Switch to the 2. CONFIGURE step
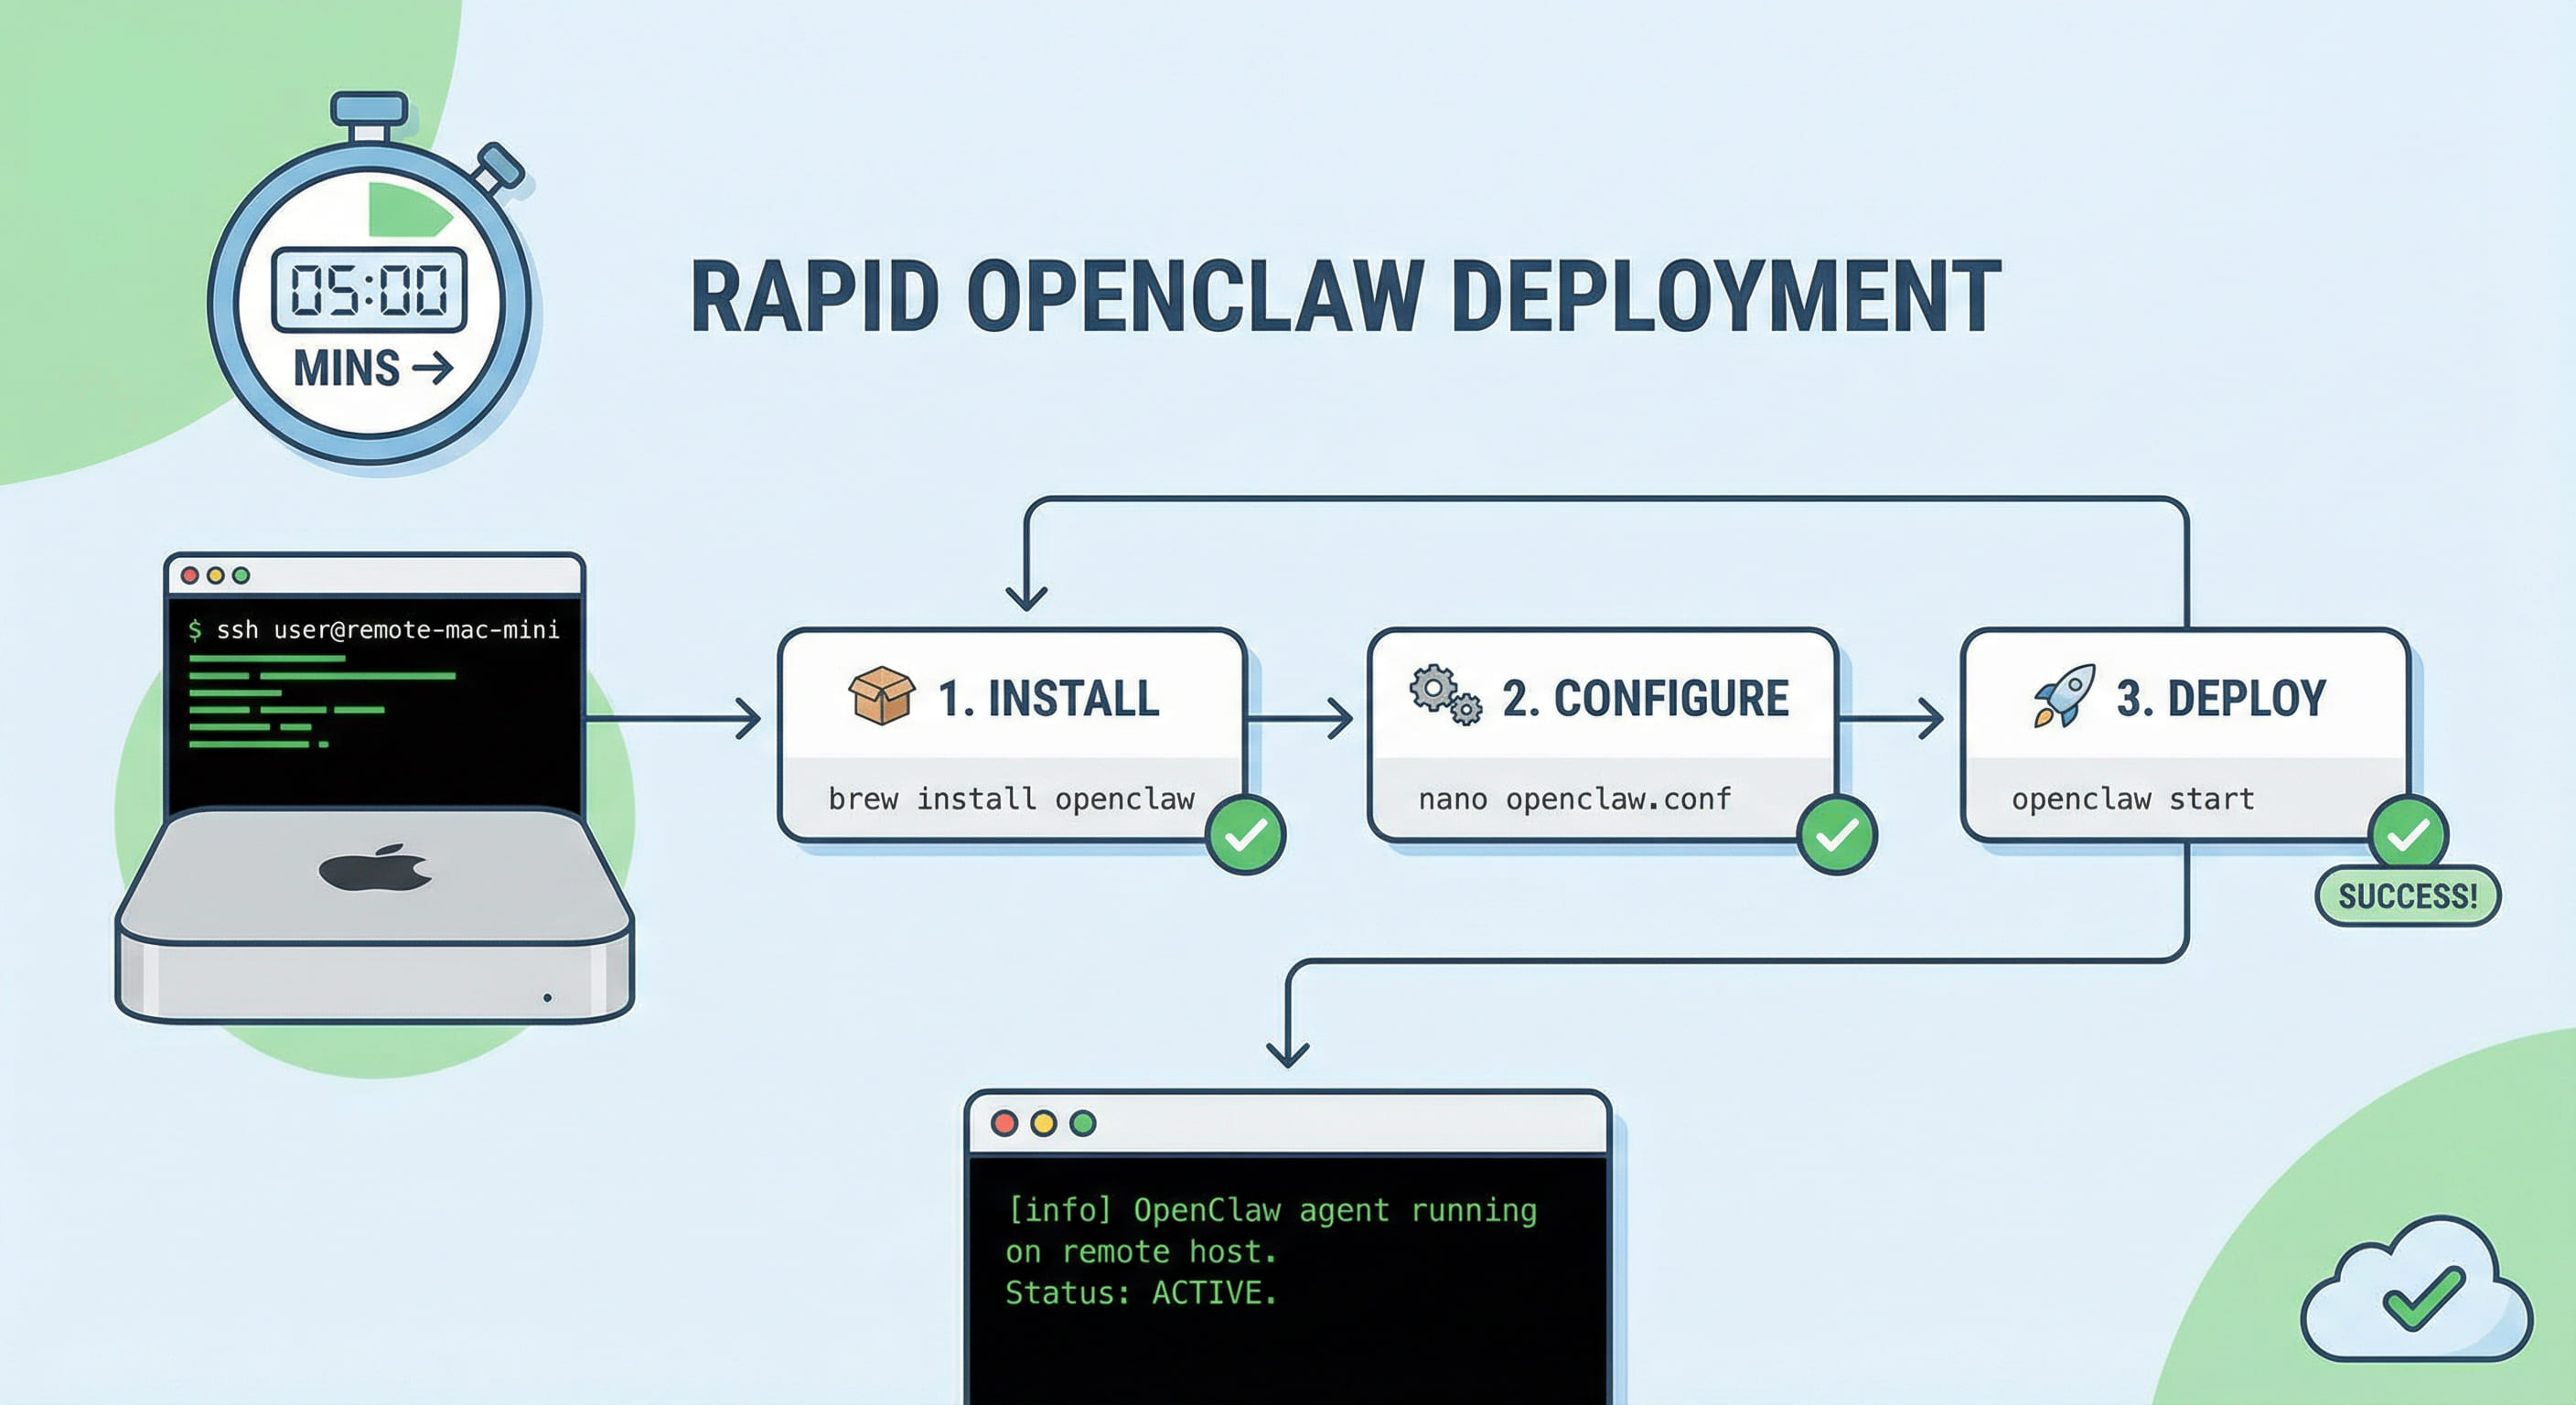The width and height of the screenshot is (2576, 1405). 1645,700
